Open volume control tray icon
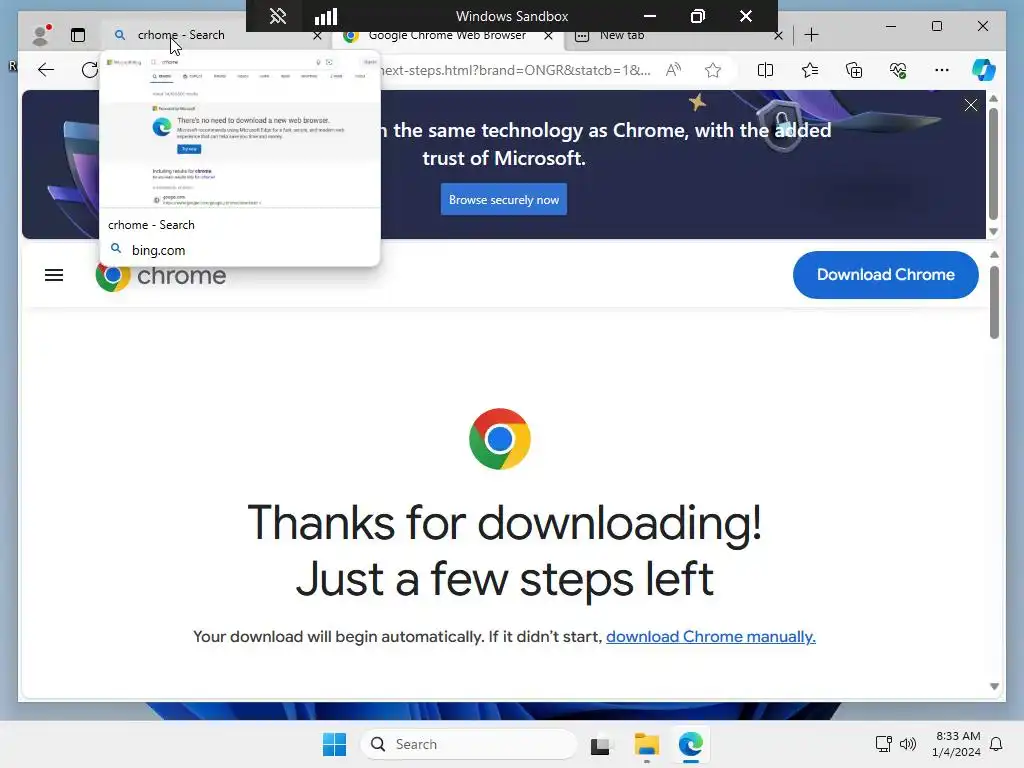1024x768 pixels. coord(908,744)
